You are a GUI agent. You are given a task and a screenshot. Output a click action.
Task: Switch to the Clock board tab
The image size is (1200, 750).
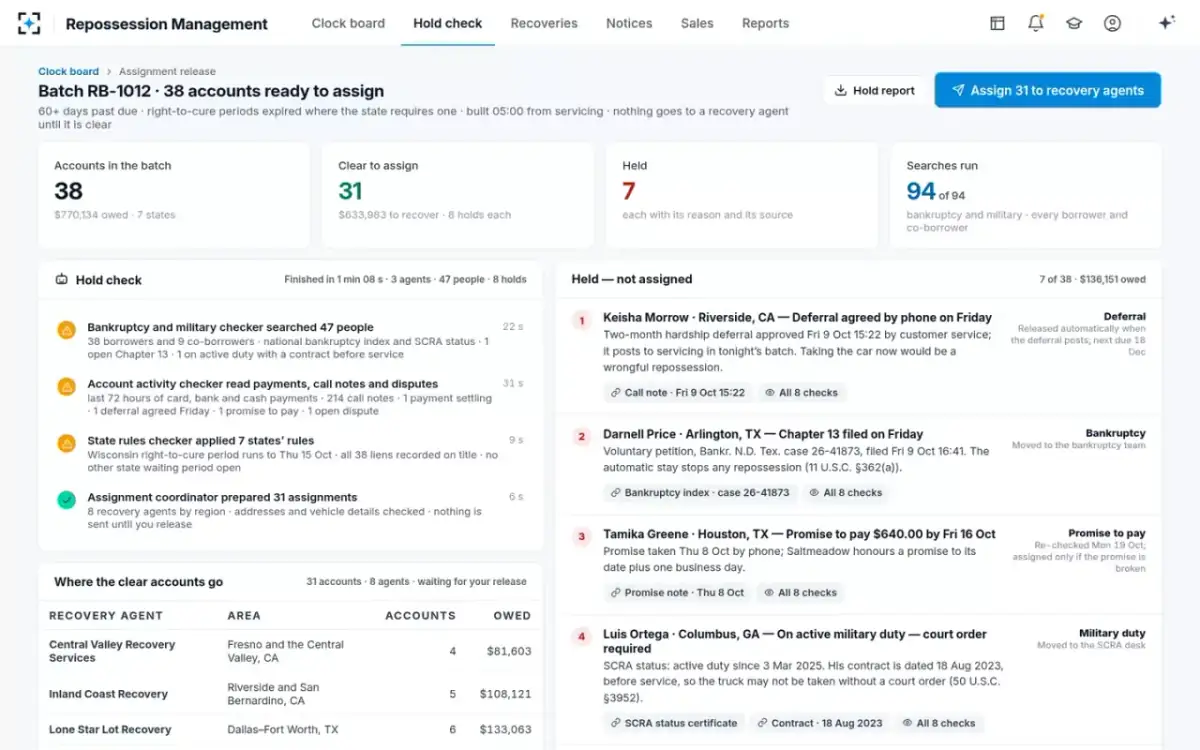[348, 23]
